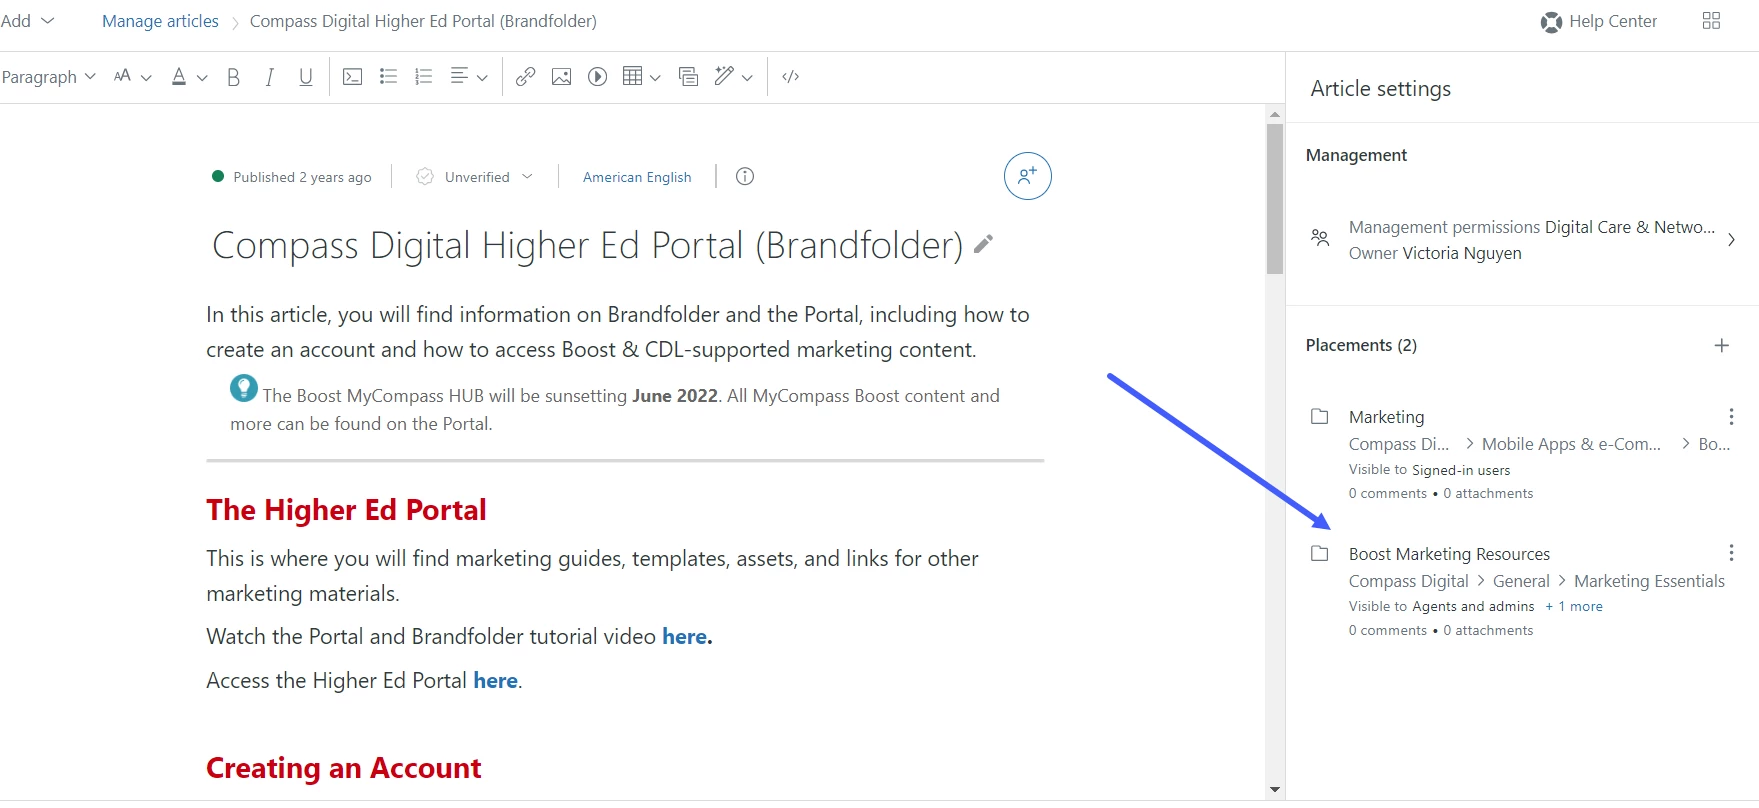Select American English language link
This screenshot has height=808, width=1759.
[637, 177]
